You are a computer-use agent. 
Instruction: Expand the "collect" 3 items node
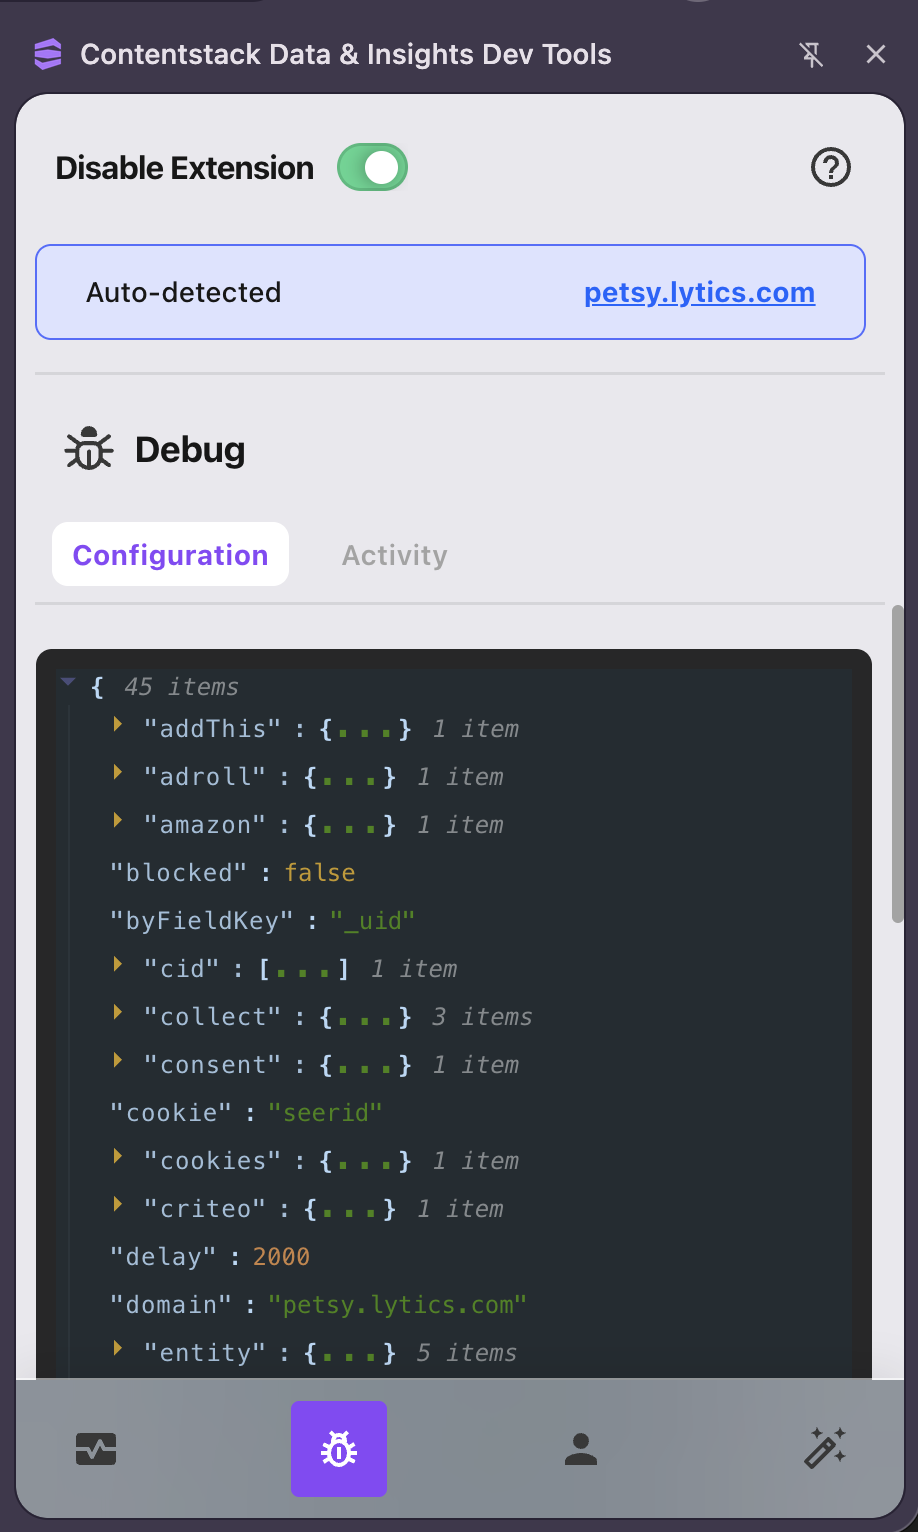click(118, 1012)
